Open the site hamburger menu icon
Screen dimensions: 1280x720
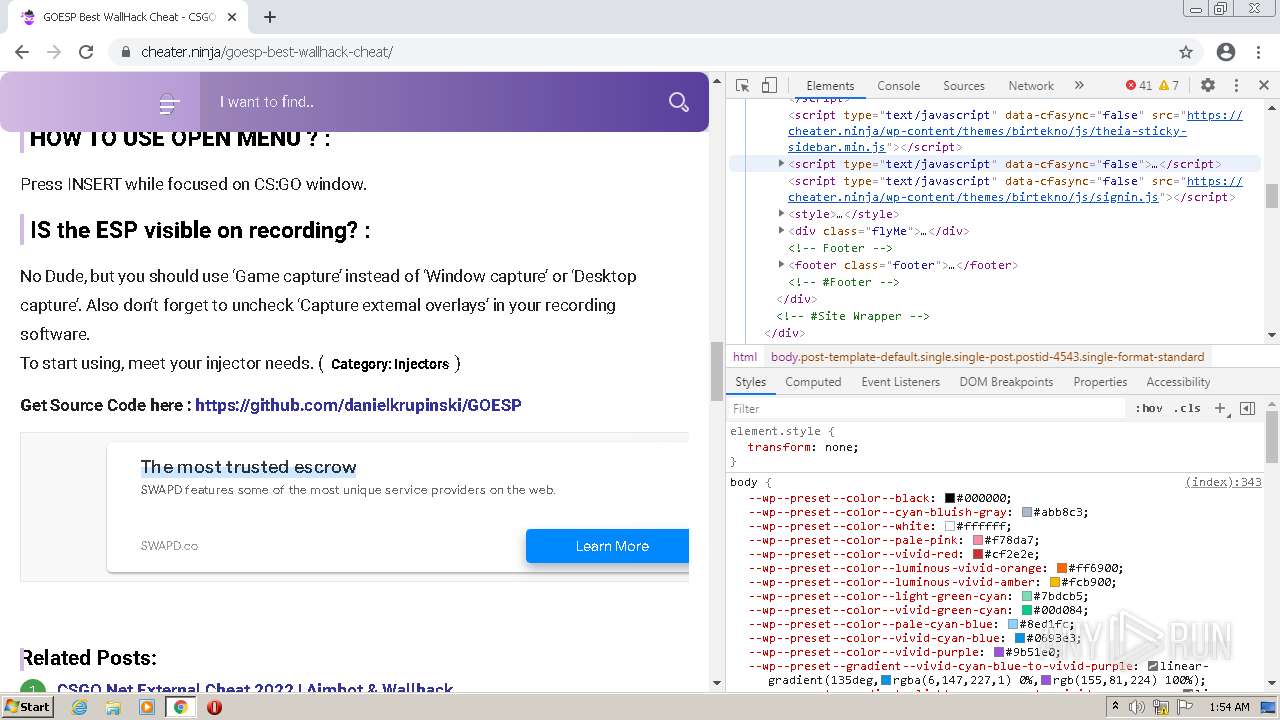click(169, 103)
